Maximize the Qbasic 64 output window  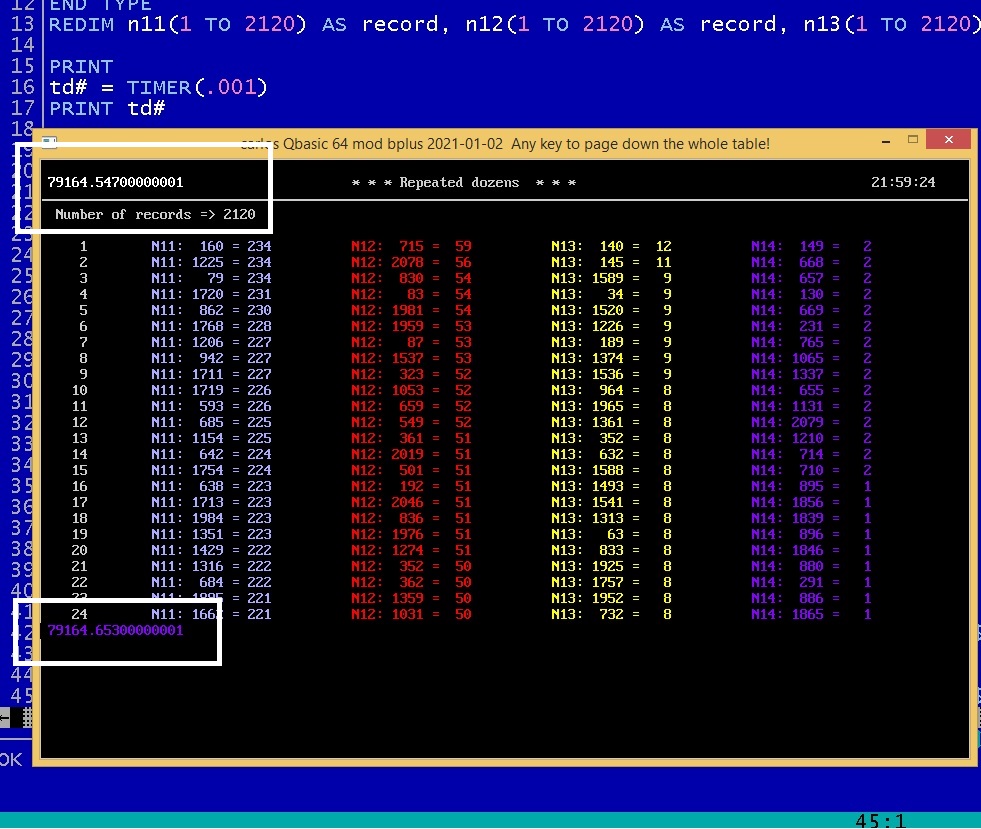tap(913, 140)
